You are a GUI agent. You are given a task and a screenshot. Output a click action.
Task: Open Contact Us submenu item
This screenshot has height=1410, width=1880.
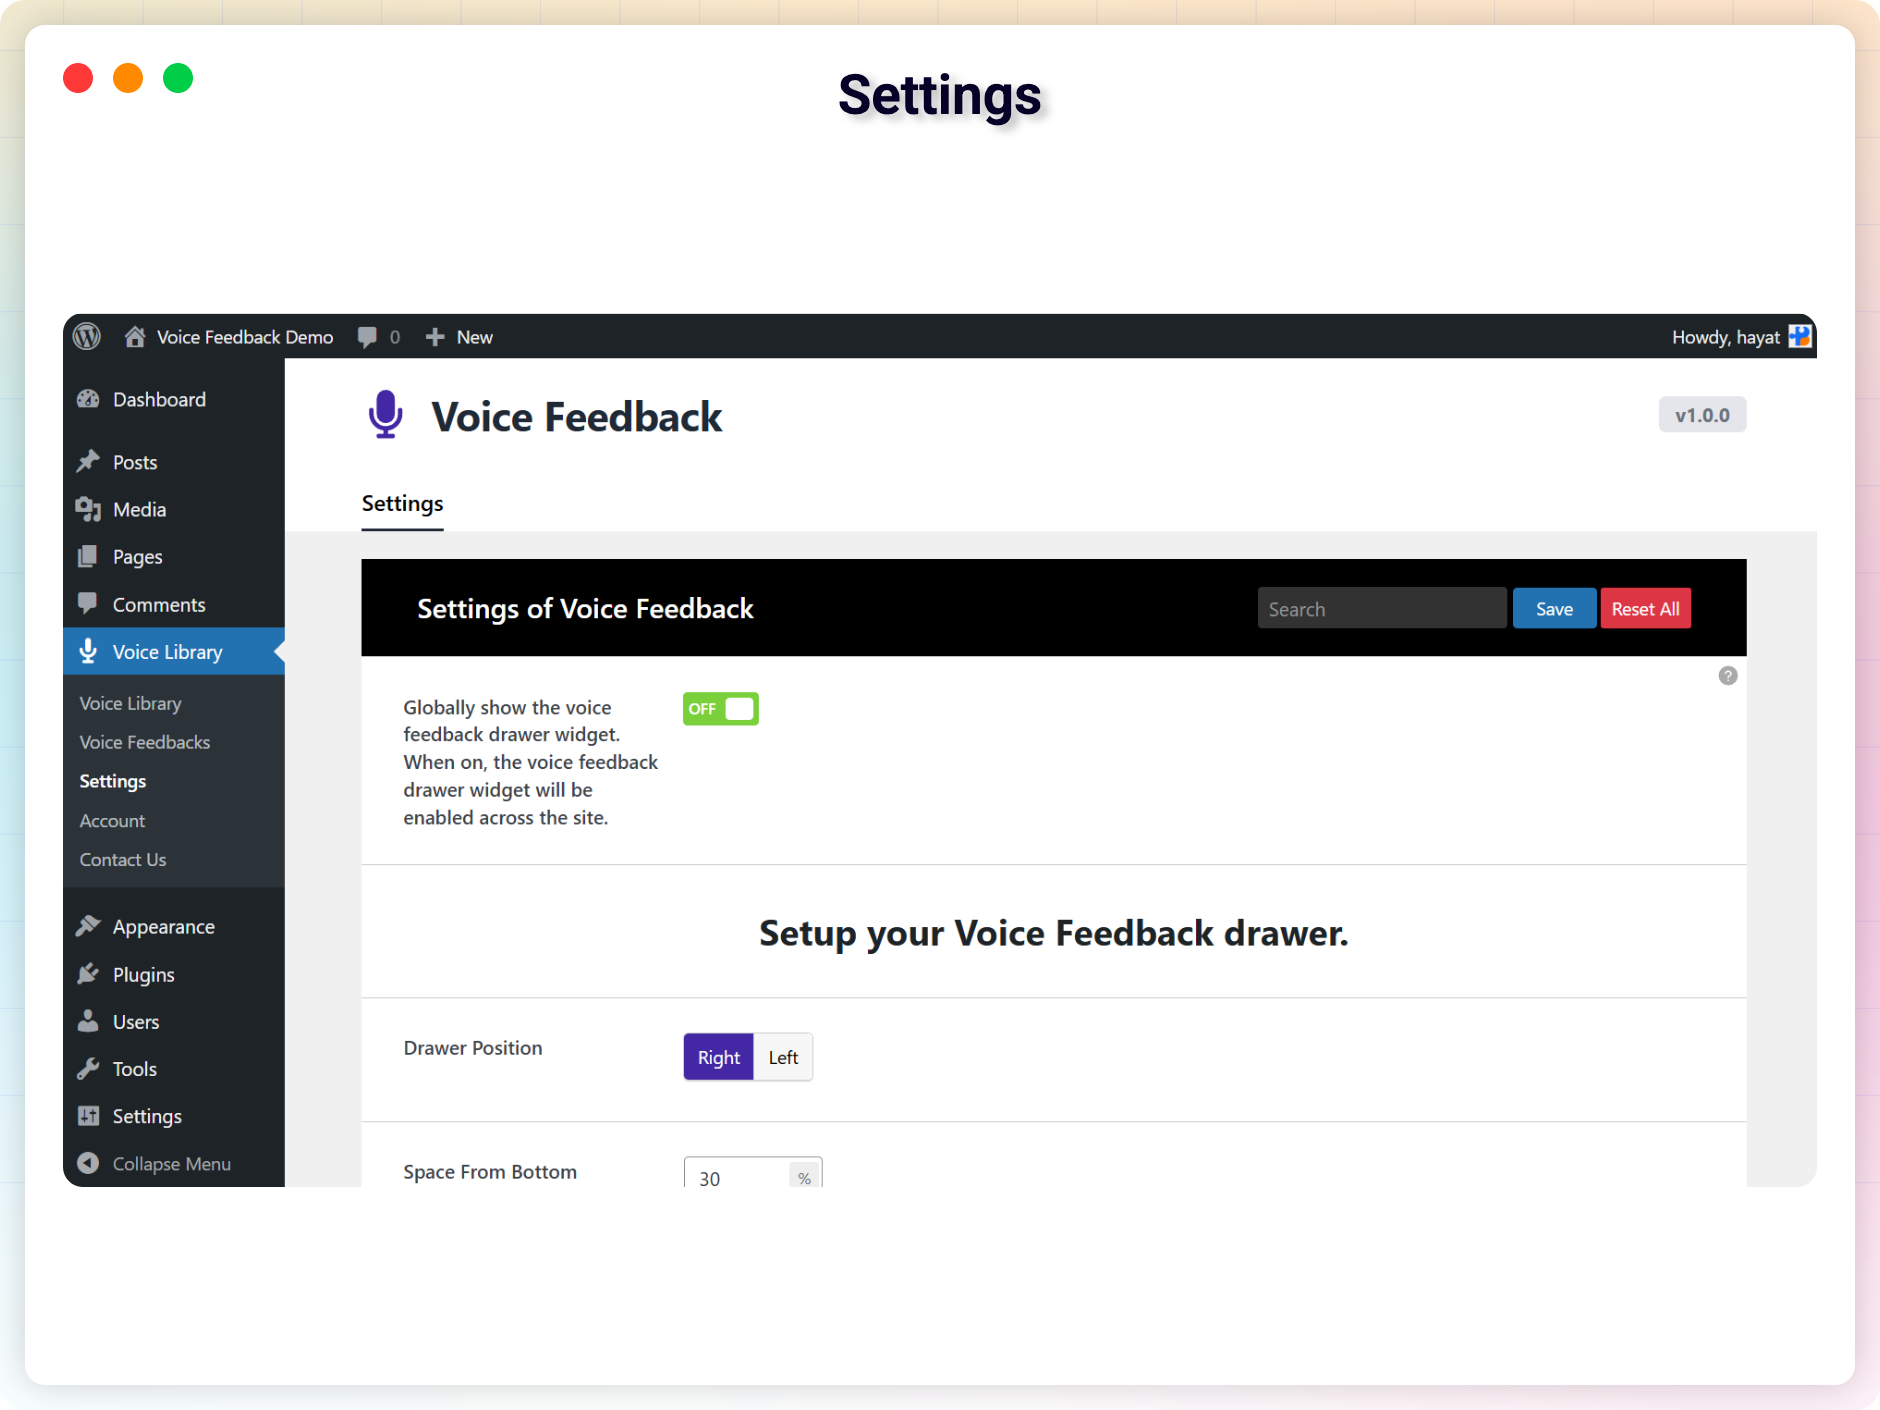[123, 859]
